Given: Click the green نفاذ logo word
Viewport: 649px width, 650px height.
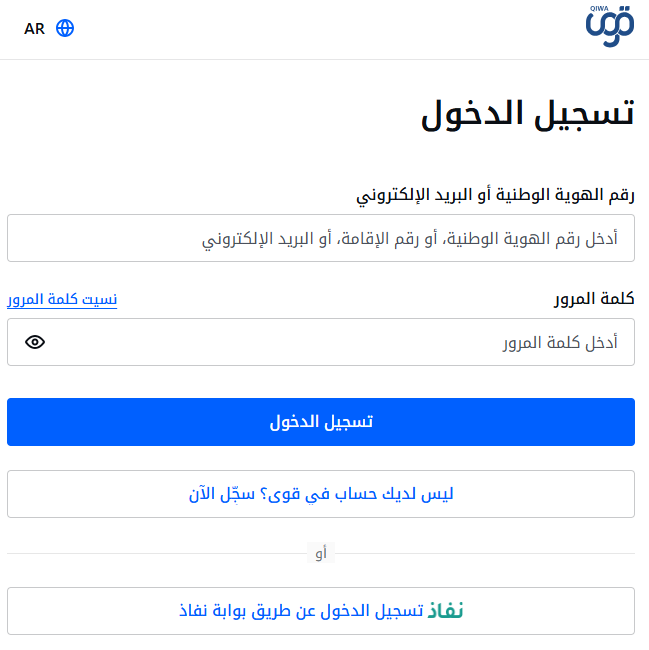Looking at the screenshot, I should click(x=445, y=611).
